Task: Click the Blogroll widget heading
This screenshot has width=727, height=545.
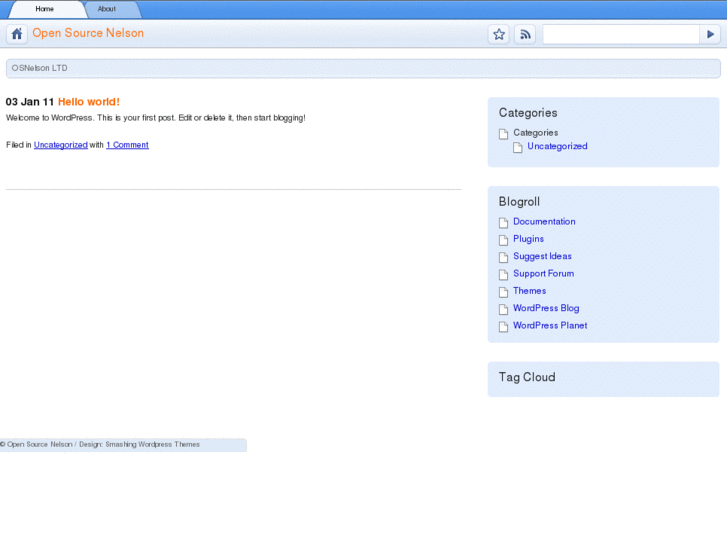Action: pos(519,202)
